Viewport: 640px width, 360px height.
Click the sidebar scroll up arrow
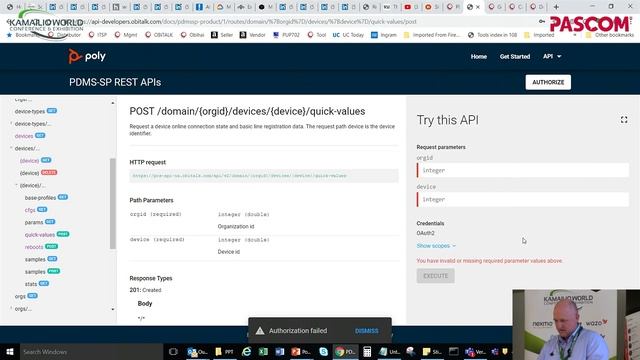pyautogui.click(x=113, y=103)
